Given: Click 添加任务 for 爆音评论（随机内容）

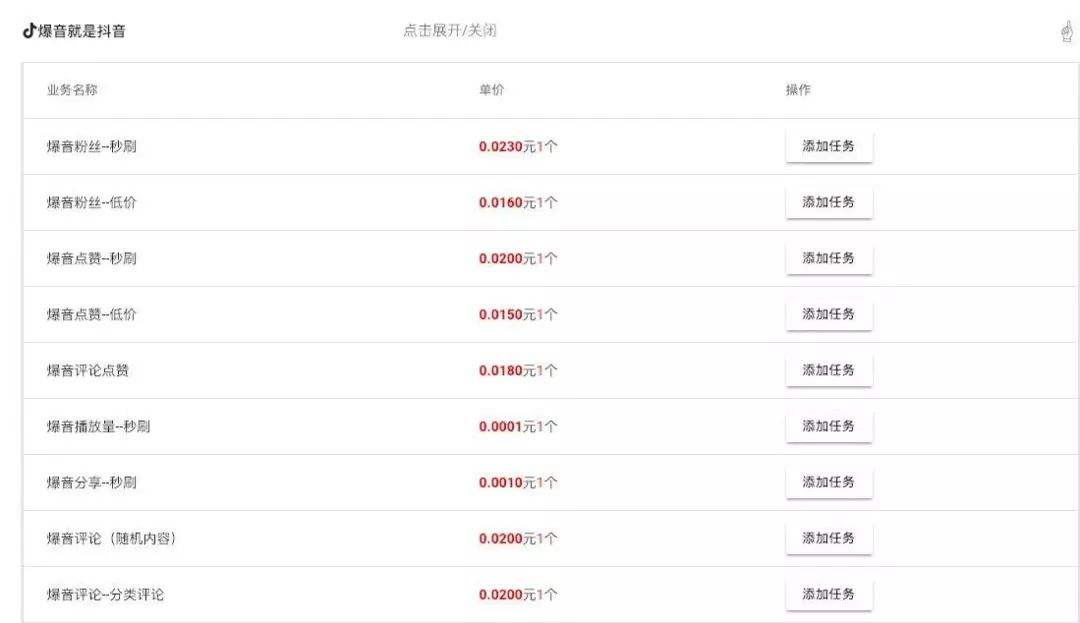Looking at the screenshot, I should pos(829,537).
